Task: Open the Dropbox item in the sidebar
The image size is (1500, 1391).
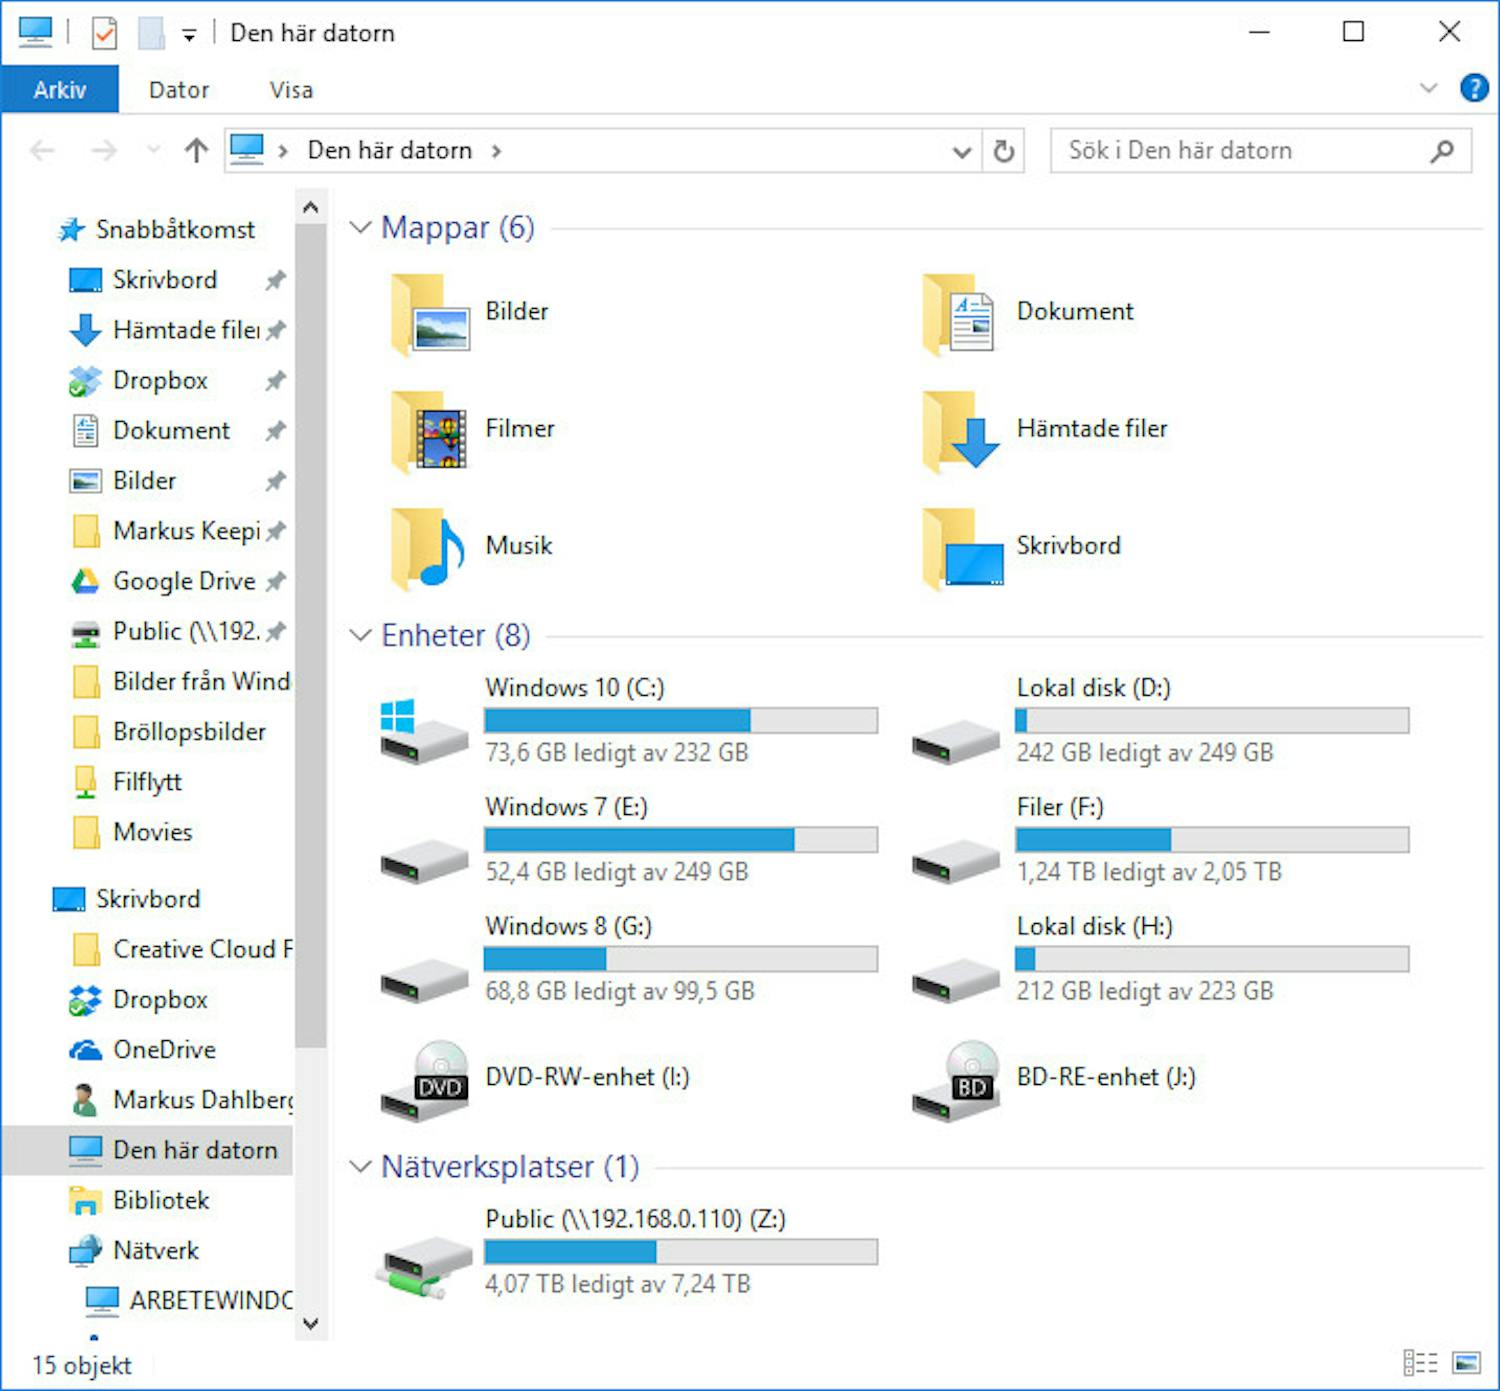Action: click(160, 380)
